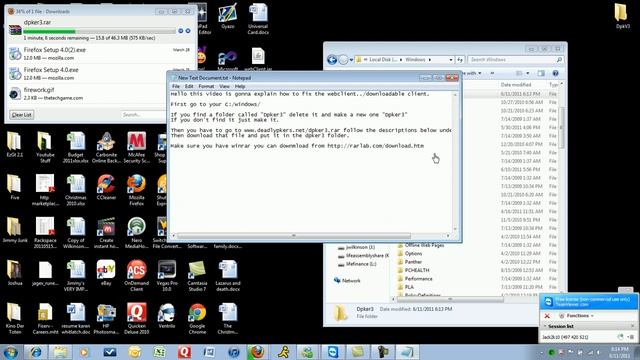
Task: Select the Universal Card.docx desktop file
Action: click(258, 18)
